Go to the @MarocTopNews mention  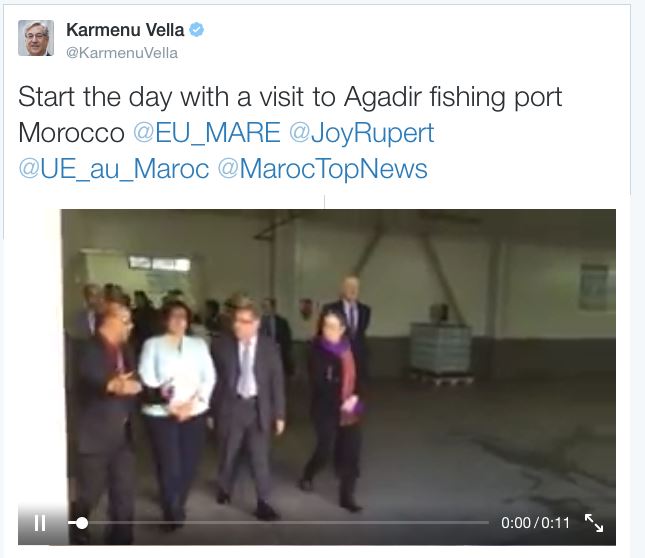coord(323,169)
